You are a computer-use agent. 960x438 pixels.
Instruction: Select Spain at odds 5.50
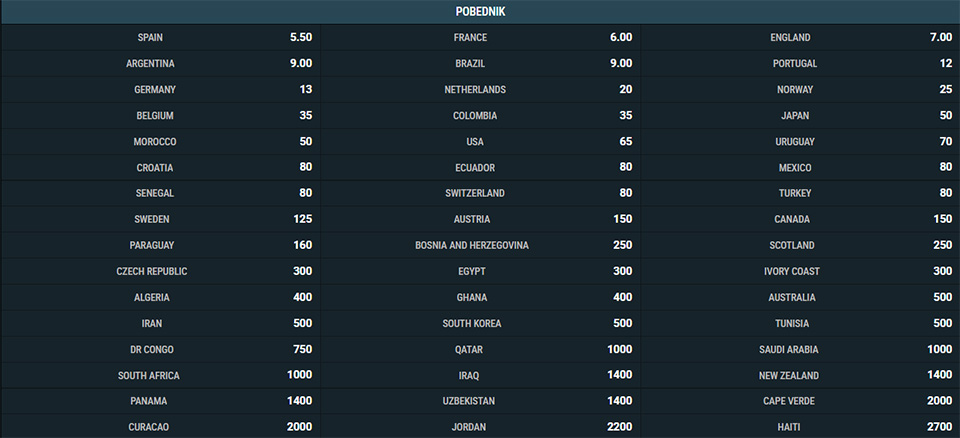(160, 37)
